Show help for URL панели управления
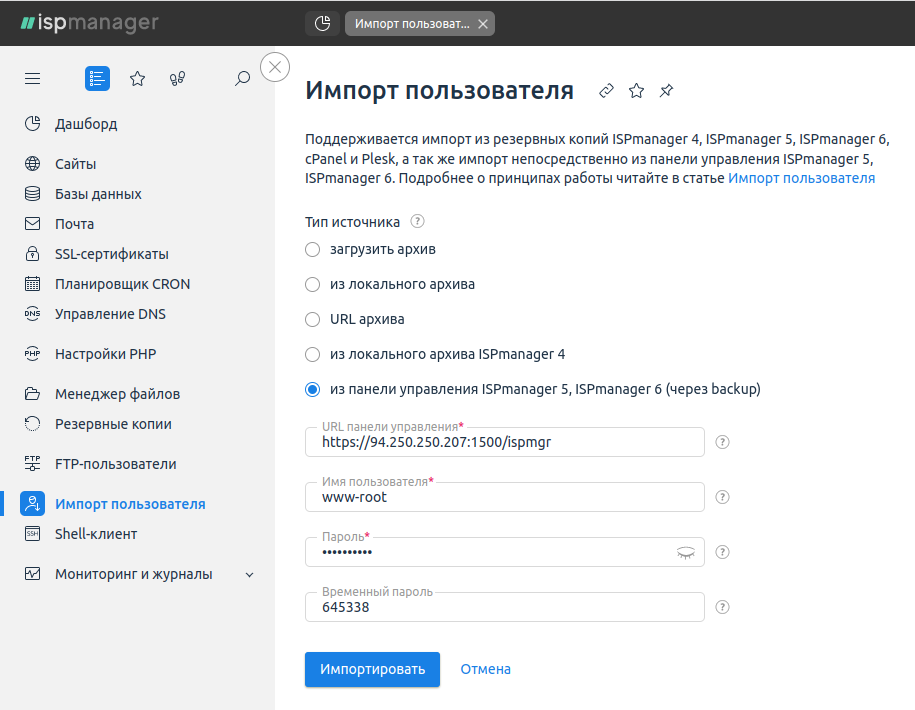The image size is (915, 710). tap(722, 442)
